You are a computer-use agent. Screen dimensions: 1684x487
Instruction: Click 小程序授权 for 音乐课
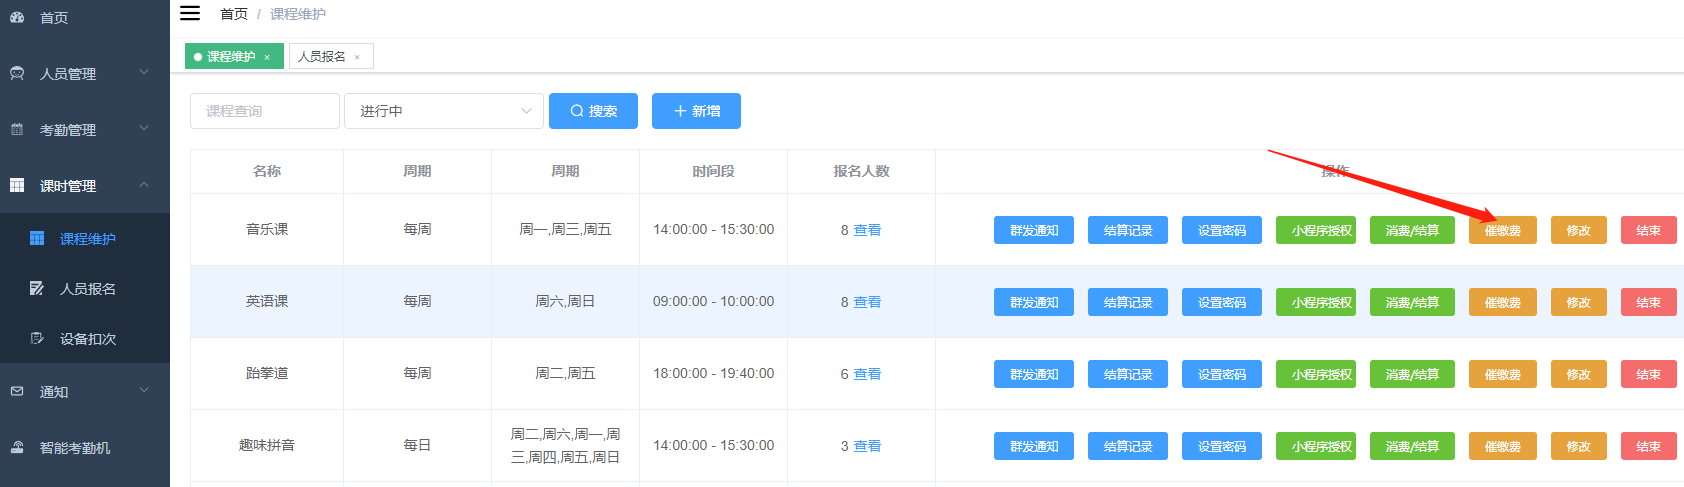[x=1316, y=230]
